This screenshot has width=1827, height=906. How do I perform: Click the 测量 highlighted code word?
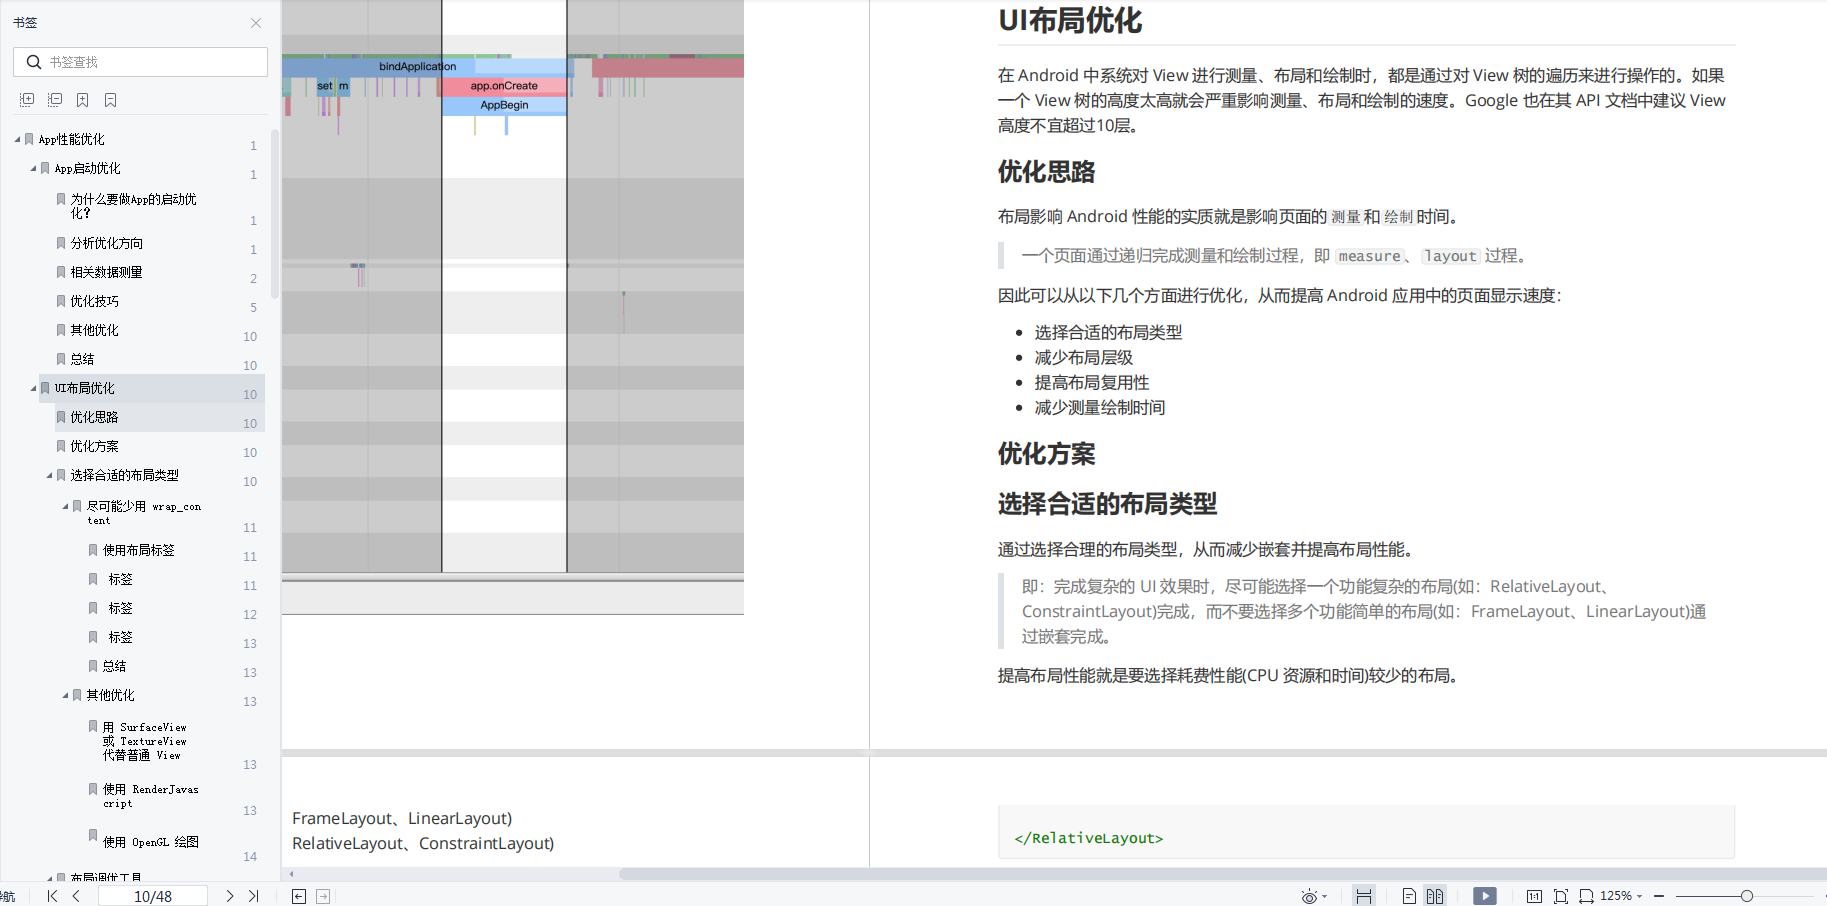pos(1345,217)
